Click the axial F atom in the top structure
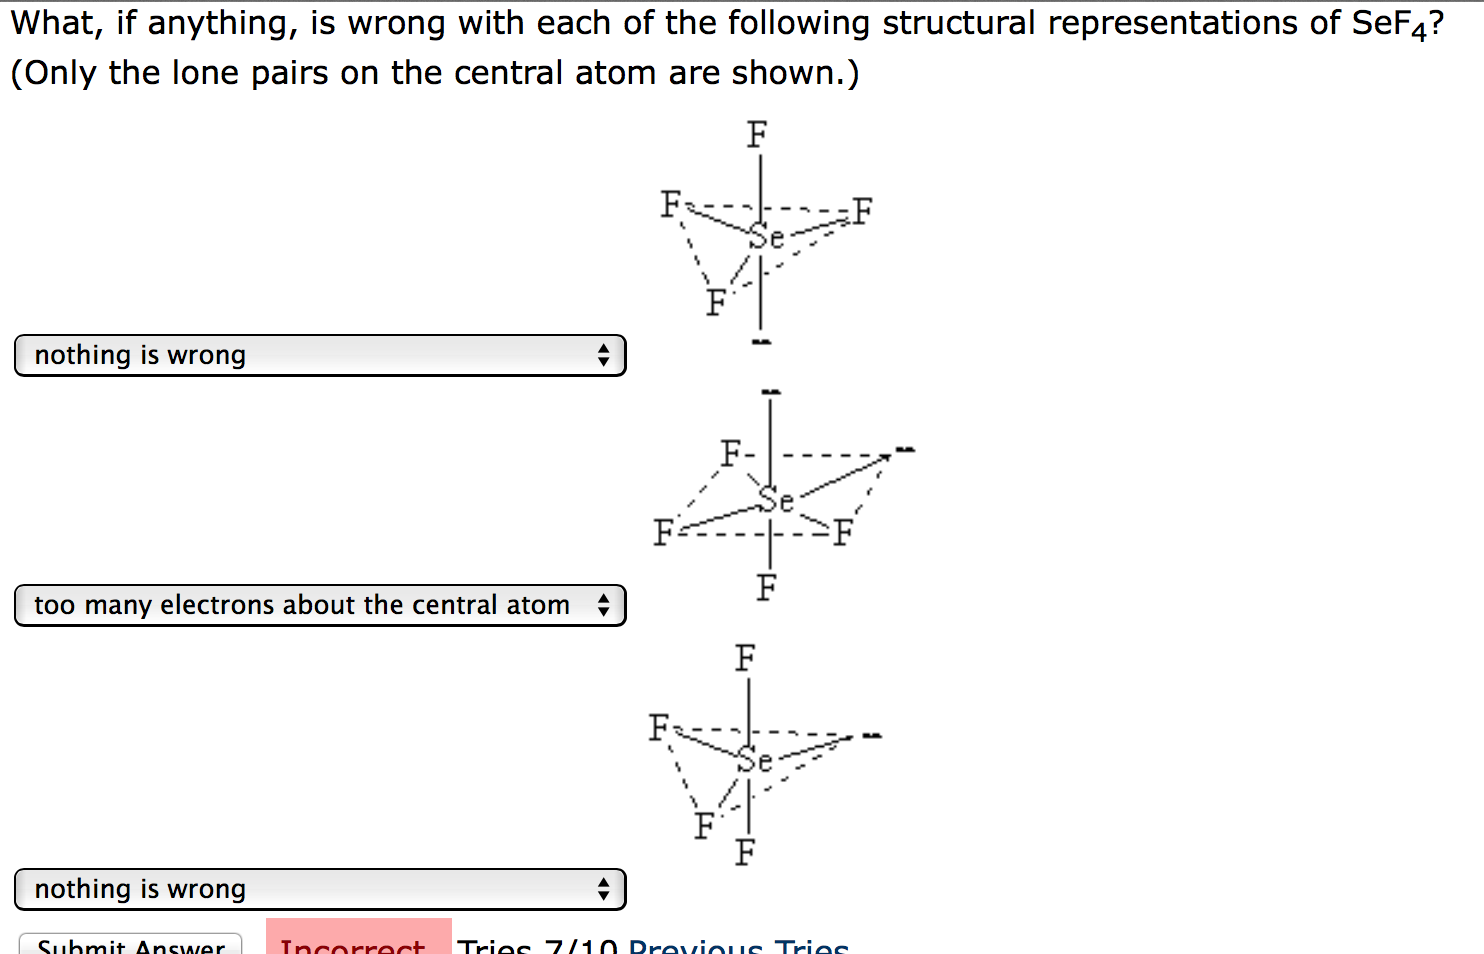The height and width of the screenshot is (954, 1484). [x=757, y=134]
